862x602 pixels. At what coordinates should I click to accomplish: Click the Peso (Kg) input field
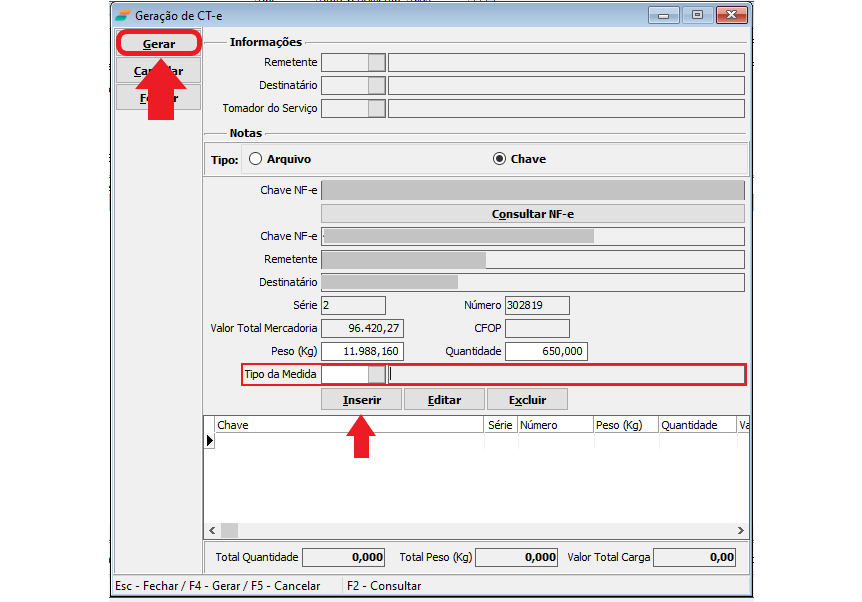pos(362,352)
